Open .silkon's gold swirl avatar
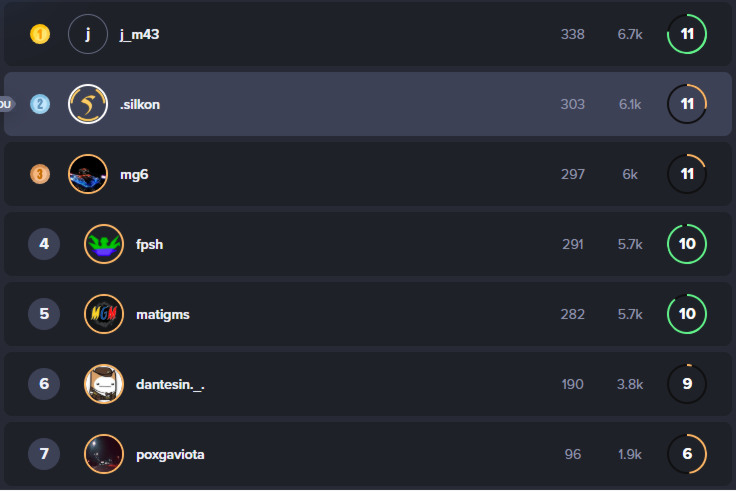Viewport: 736px width, 491px height. [x=88, y=104]
